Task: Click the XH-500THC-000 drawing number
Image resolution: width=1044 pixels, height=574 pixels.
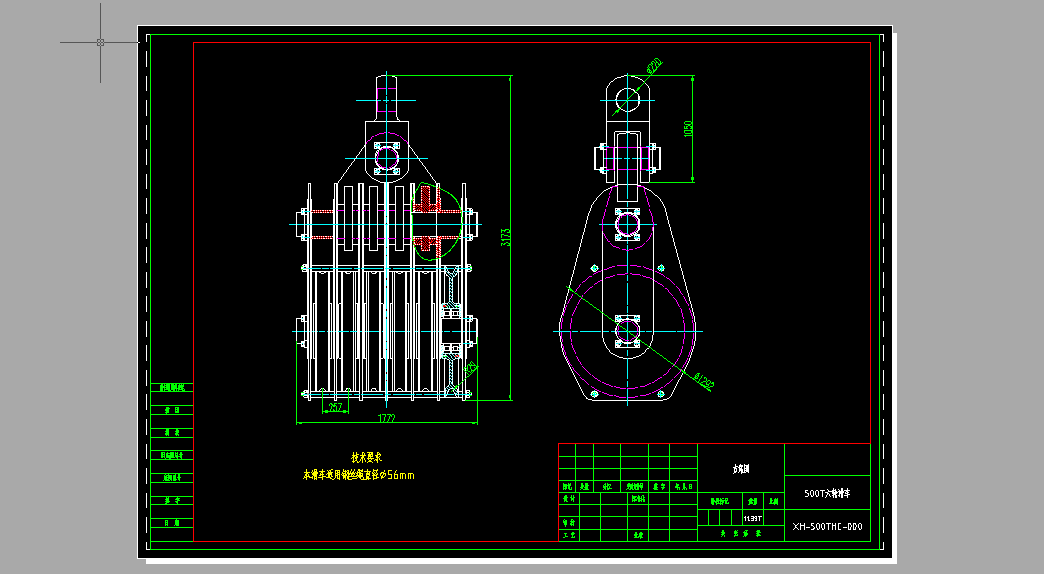Action: tap(827, 526)
